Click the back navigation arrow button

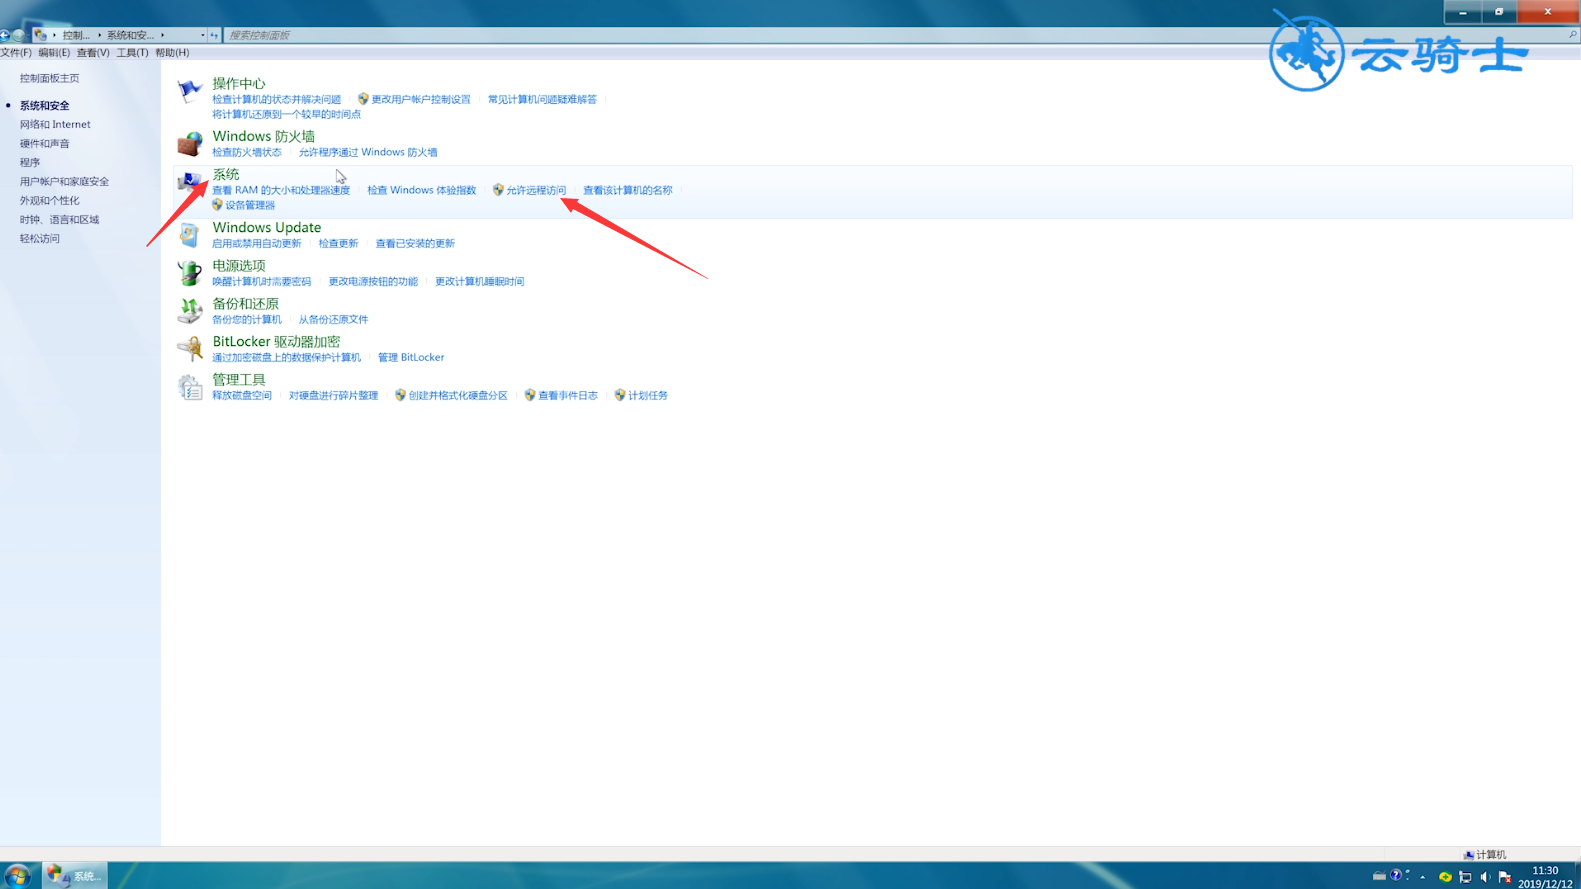[5, 35]
